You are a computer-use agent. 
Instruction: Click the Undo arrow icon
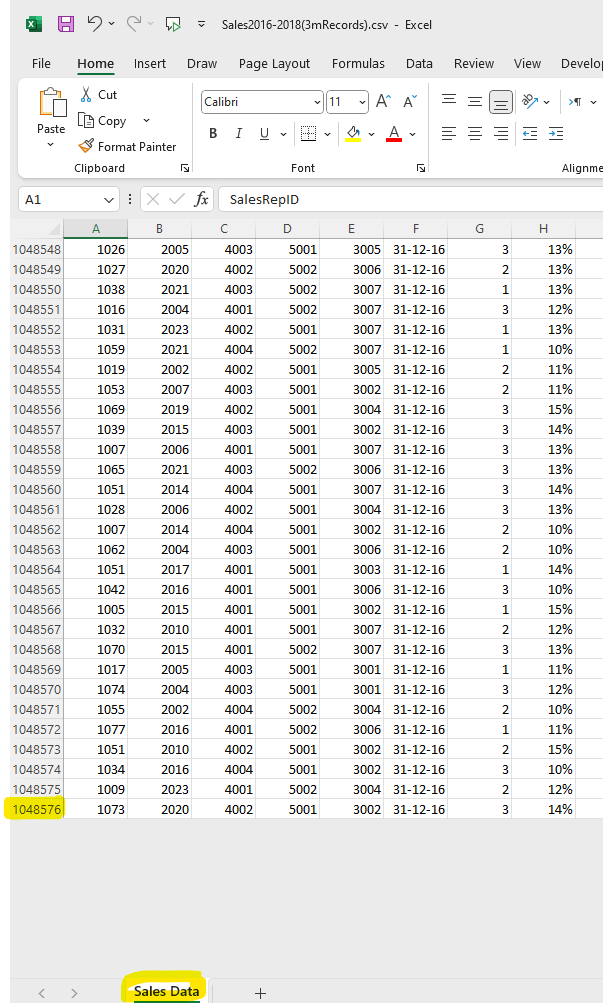(95, 23)
